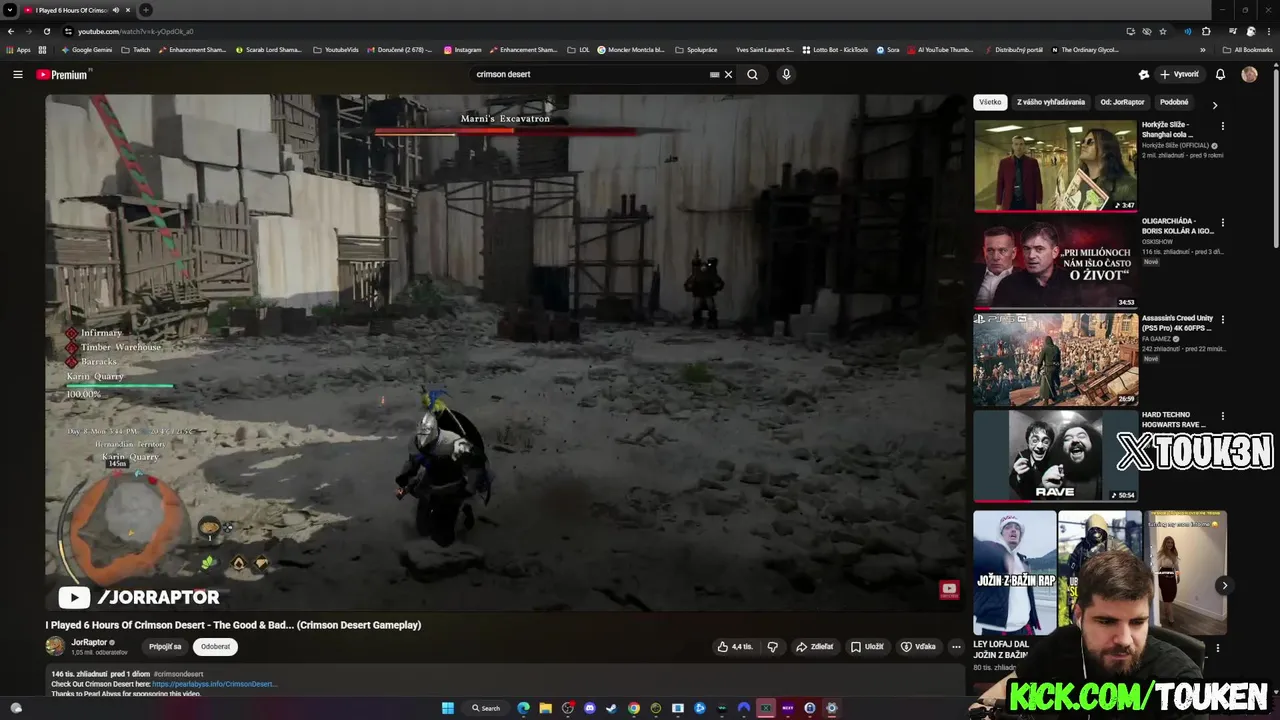1280x720 pixels.
Task: Open YouTube notifications bell
Action: (x=1220, y=74)
